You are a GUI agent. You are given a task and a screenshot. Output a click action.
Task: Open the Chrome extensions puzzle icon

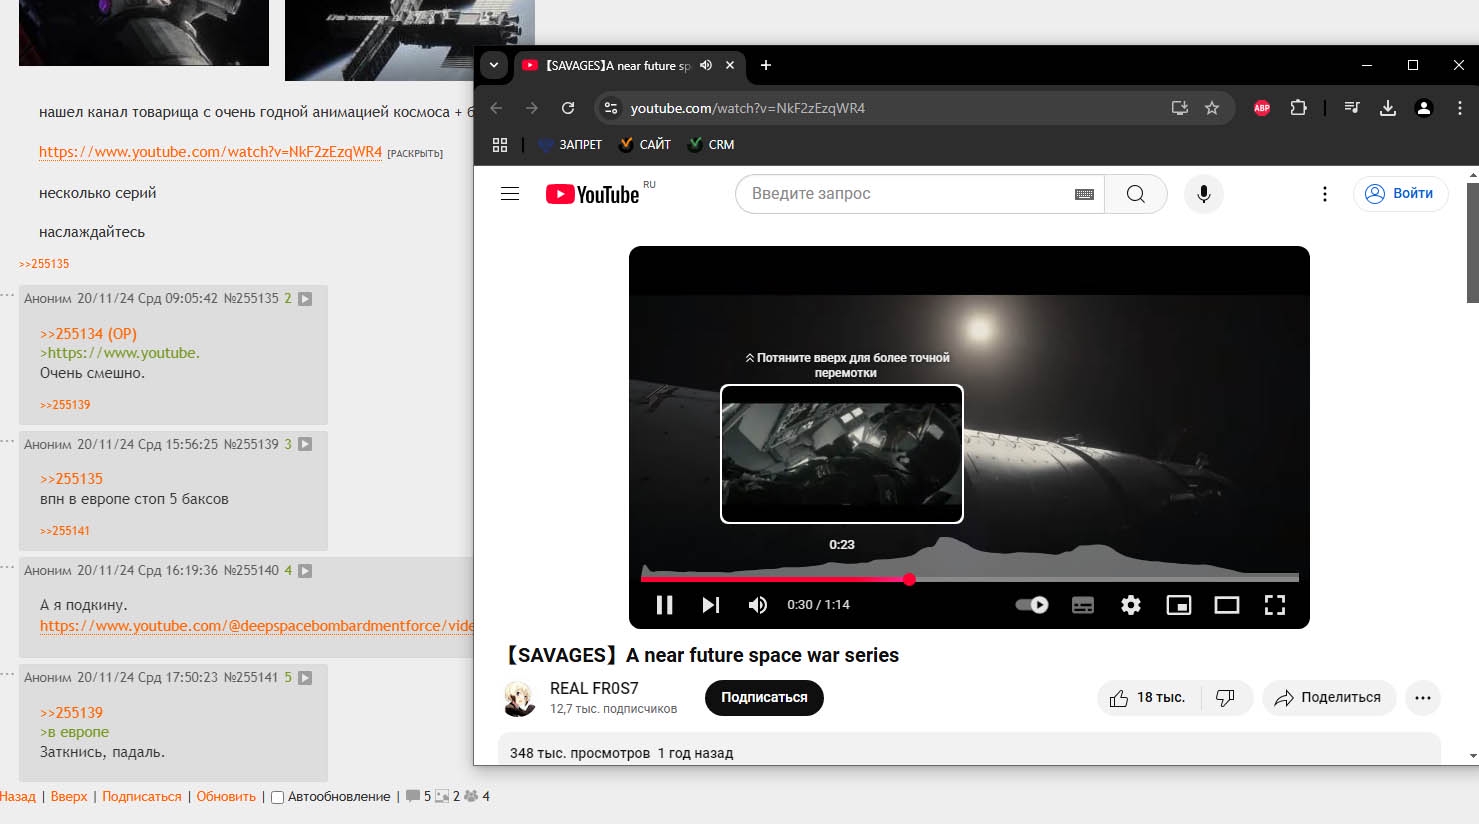tap(1298, 108)
